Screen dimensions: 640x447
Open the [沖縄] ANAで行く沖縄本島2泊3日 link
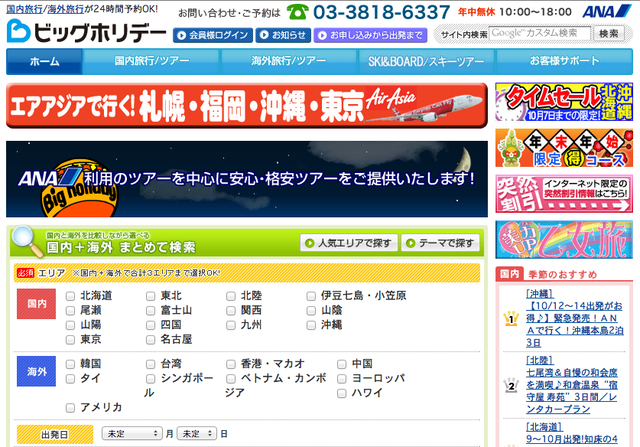574,318
